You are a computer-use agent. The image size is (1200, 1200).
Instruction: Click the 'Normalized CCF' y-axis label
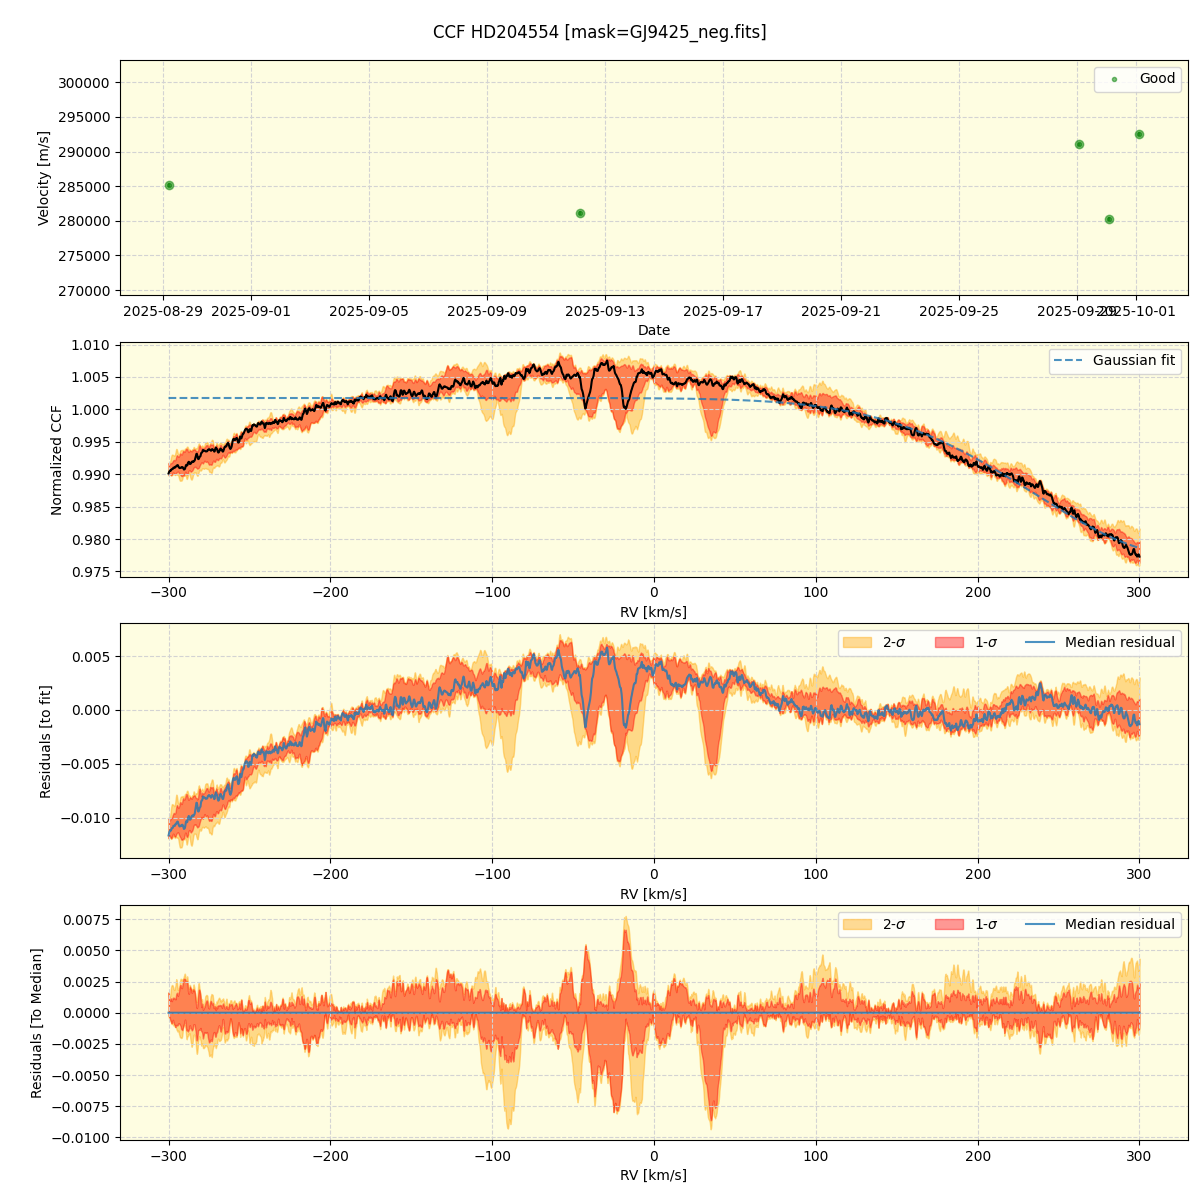point(57,460)
